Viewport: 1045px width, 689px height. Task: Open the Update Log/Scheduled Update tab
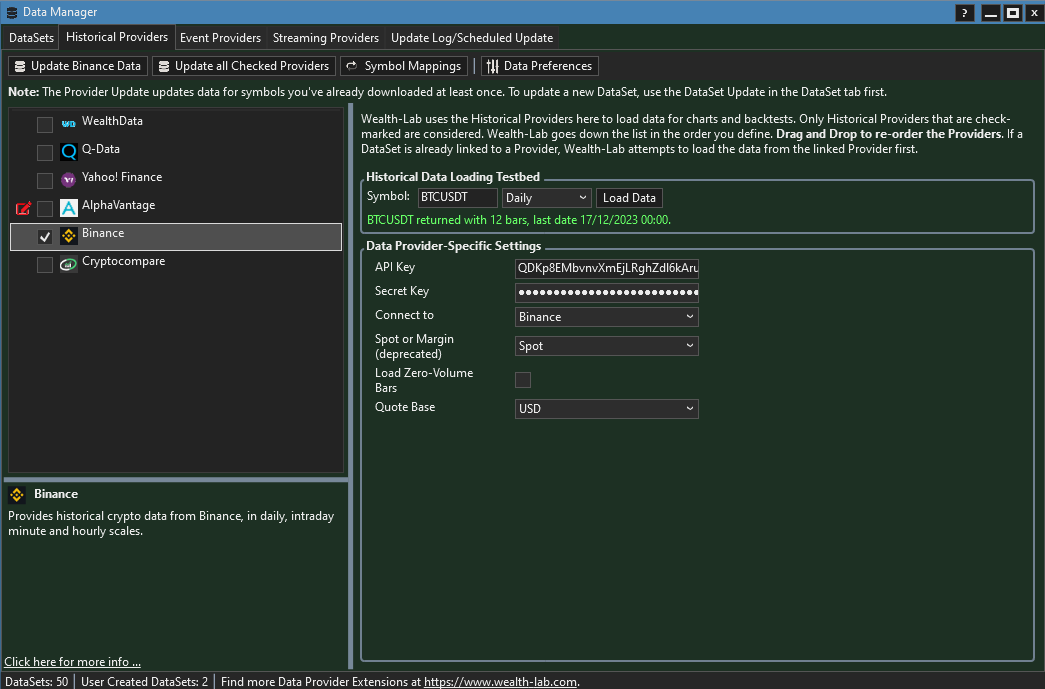click(x=472, y=38)
